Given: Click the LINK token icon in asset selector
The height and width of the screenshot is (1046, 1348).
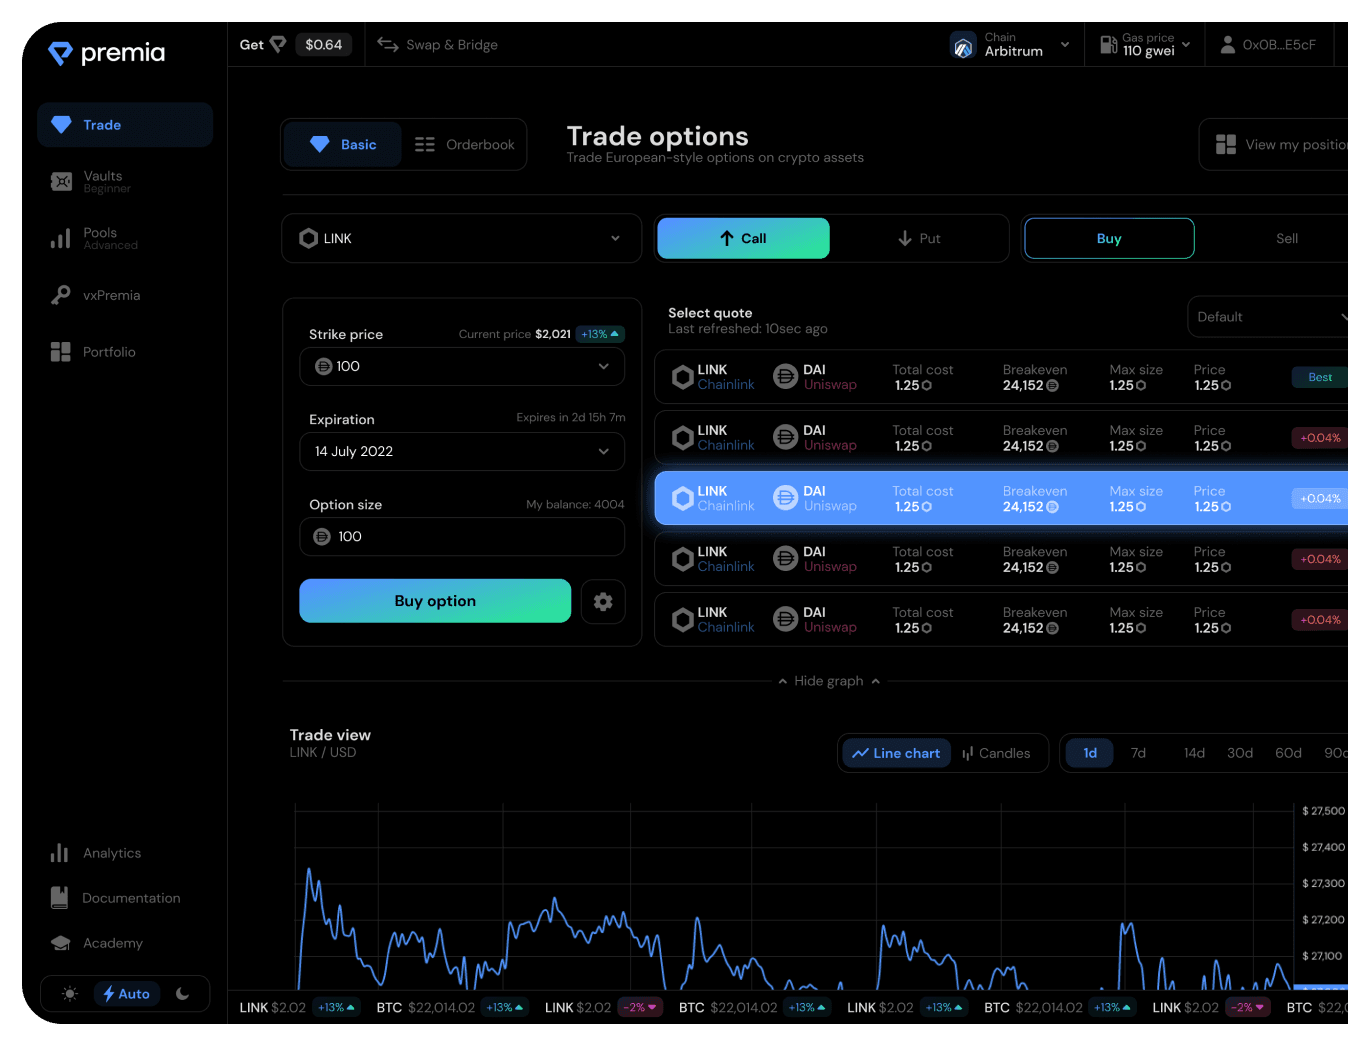Looking at the screenshot, I should (309, 238).
